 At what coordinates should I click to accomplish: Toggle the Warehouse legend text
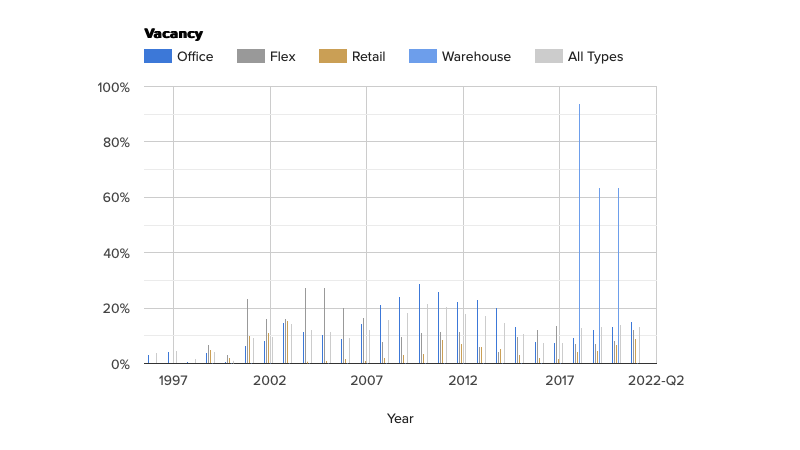click(x=476, y=57)
